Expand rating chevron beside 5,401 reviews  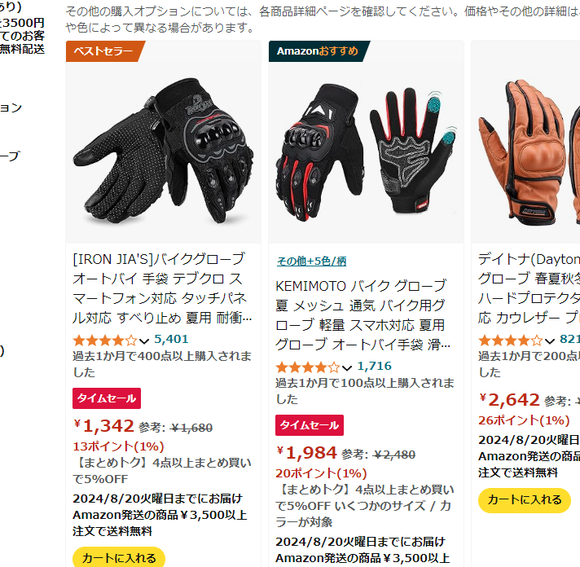[144, 341]
